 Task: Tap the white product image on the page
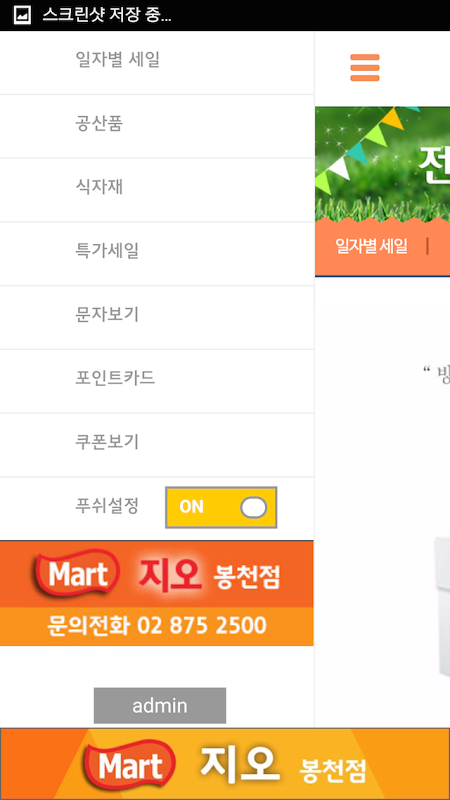pyautogui.click(x=442, y=607)
